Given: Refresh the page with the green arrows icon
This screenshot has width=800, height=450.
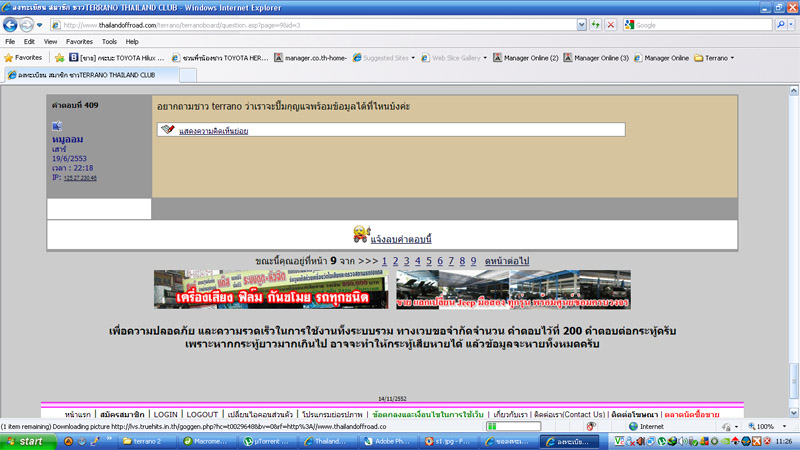Looking at the screenshot, I should coord(595,25).
